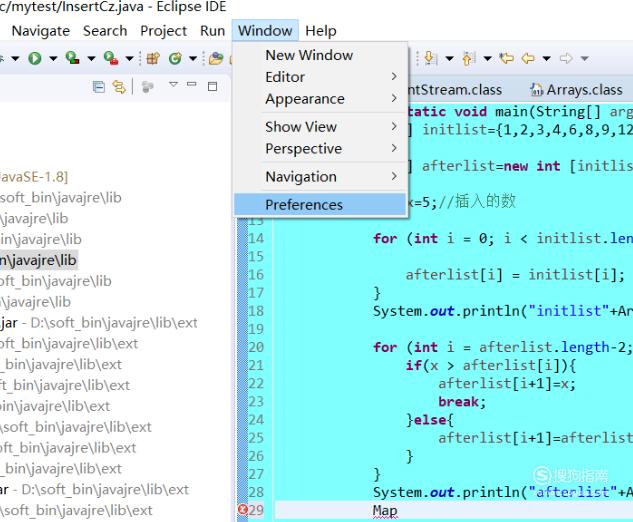Image resolution: width=633 pixels, height=522 pixels.
Task: Open the External Tools dropdown arrow
Action: click(x=129, y=59)
